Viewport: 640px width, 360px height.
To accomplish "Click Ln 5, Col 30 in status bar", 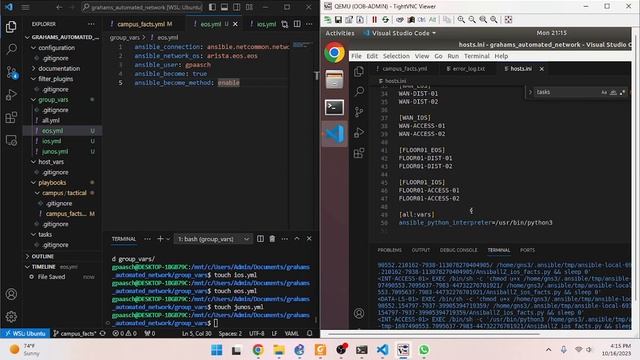I will tap(197, 333).
